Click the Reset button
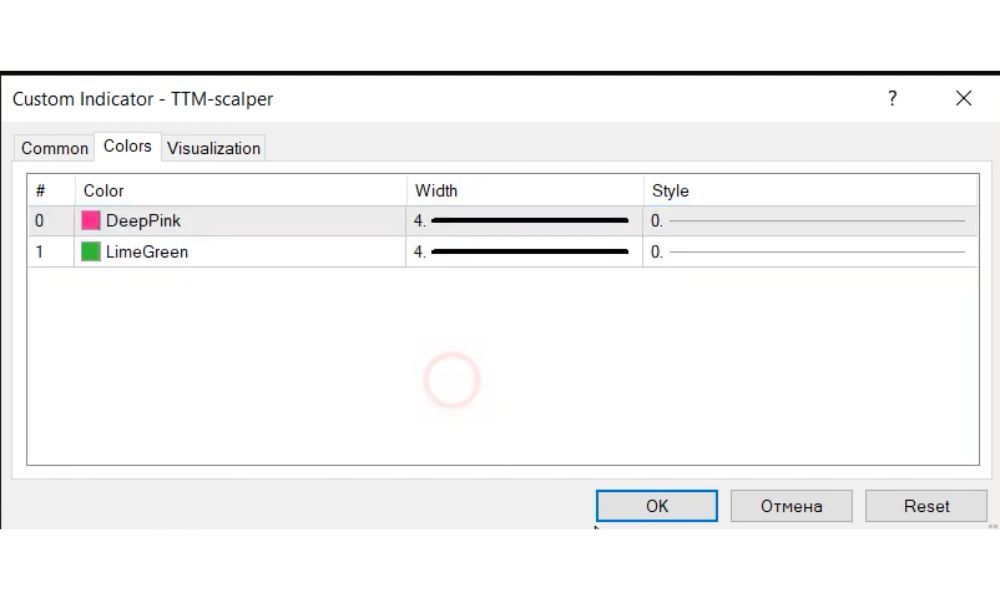This screenshot has height=600, width=1000. (x=926, y=506)
